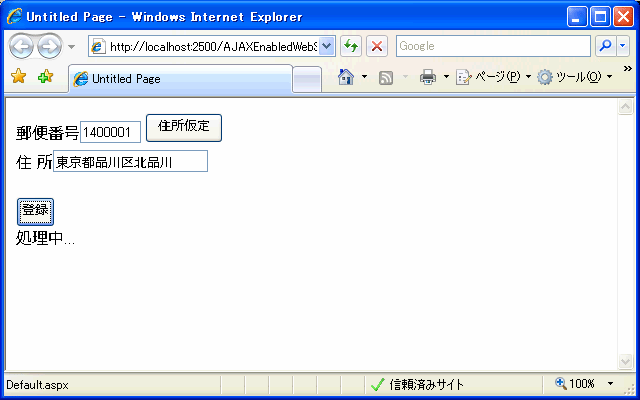Click the Add to Favorites icon
Image resolution: width=640 pixels, height=400 pixels.
pyautogui.click(x=45, y=76)
